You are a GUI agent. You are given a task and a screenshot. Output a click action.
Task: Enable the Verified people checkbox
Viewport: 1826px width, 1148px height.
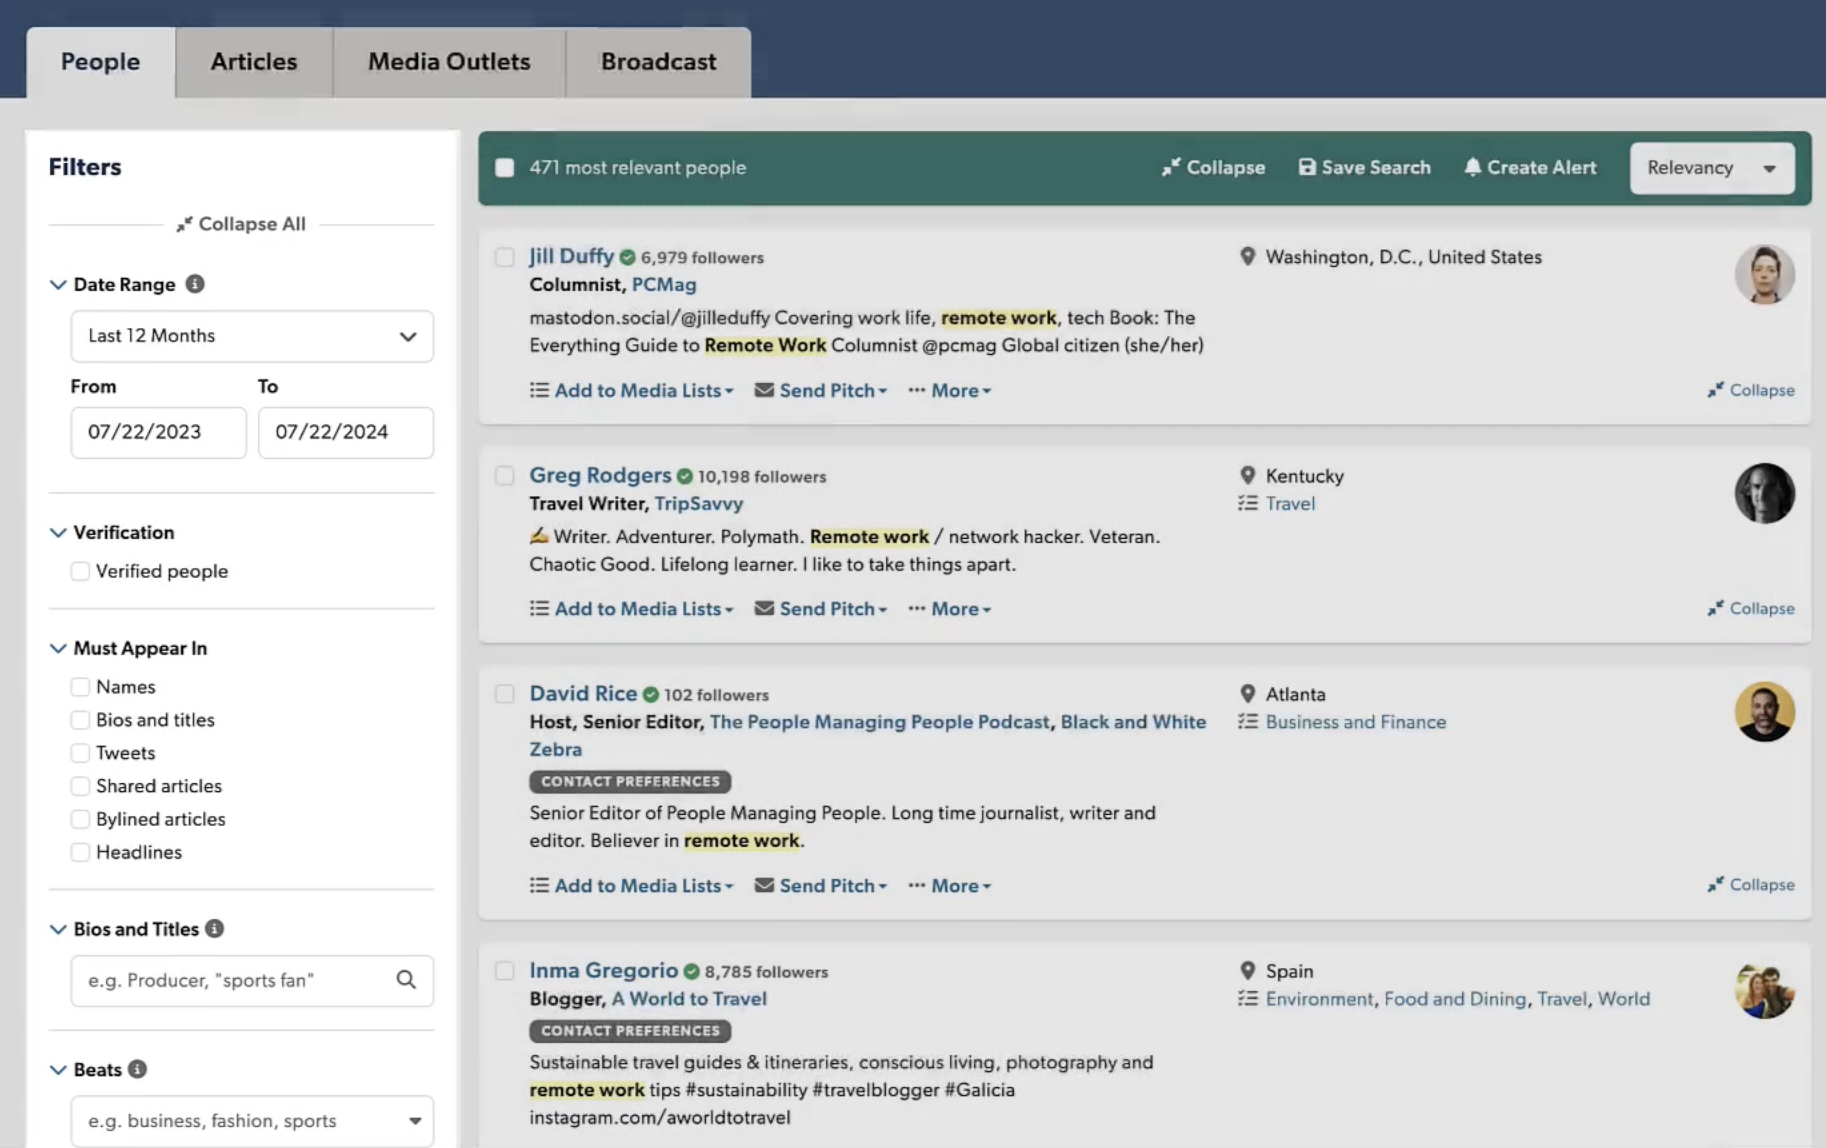pyautogui.click(x=80, y=571)
